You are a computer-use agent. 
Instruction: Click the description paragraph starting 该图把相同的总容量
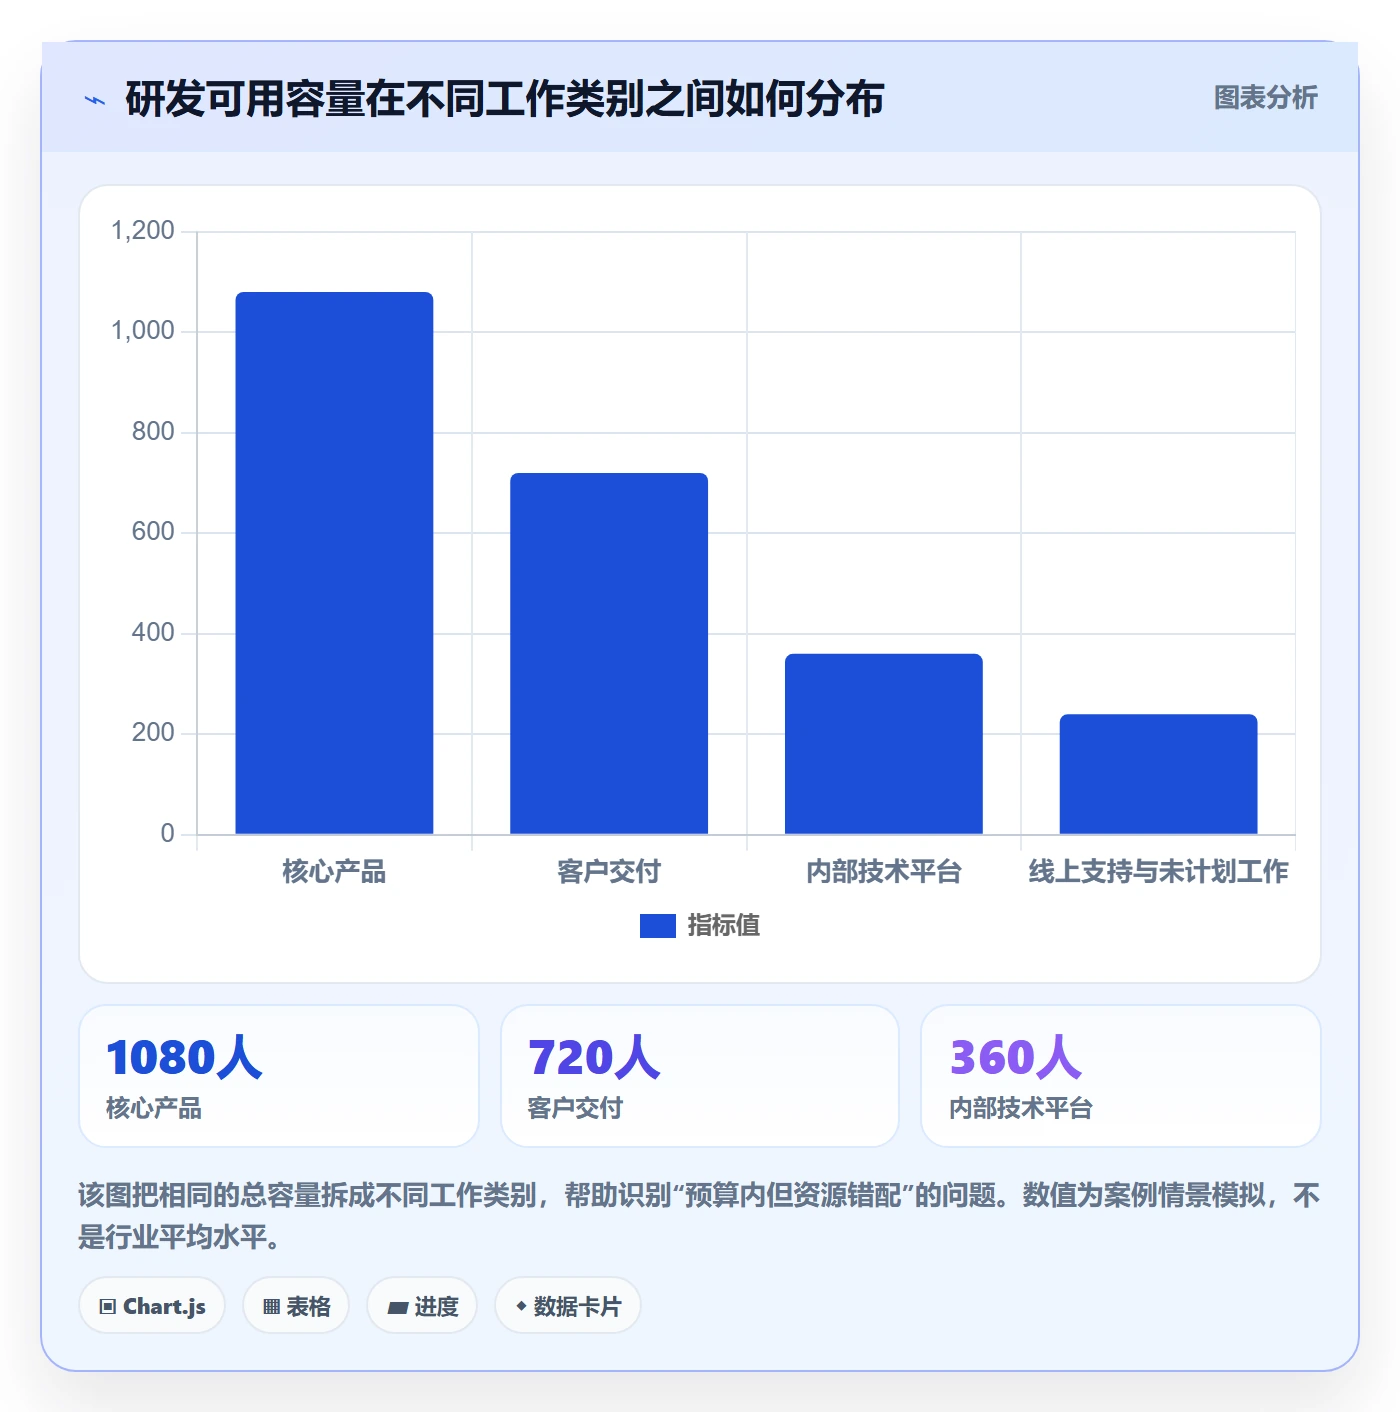click(x=699, y=1216)
